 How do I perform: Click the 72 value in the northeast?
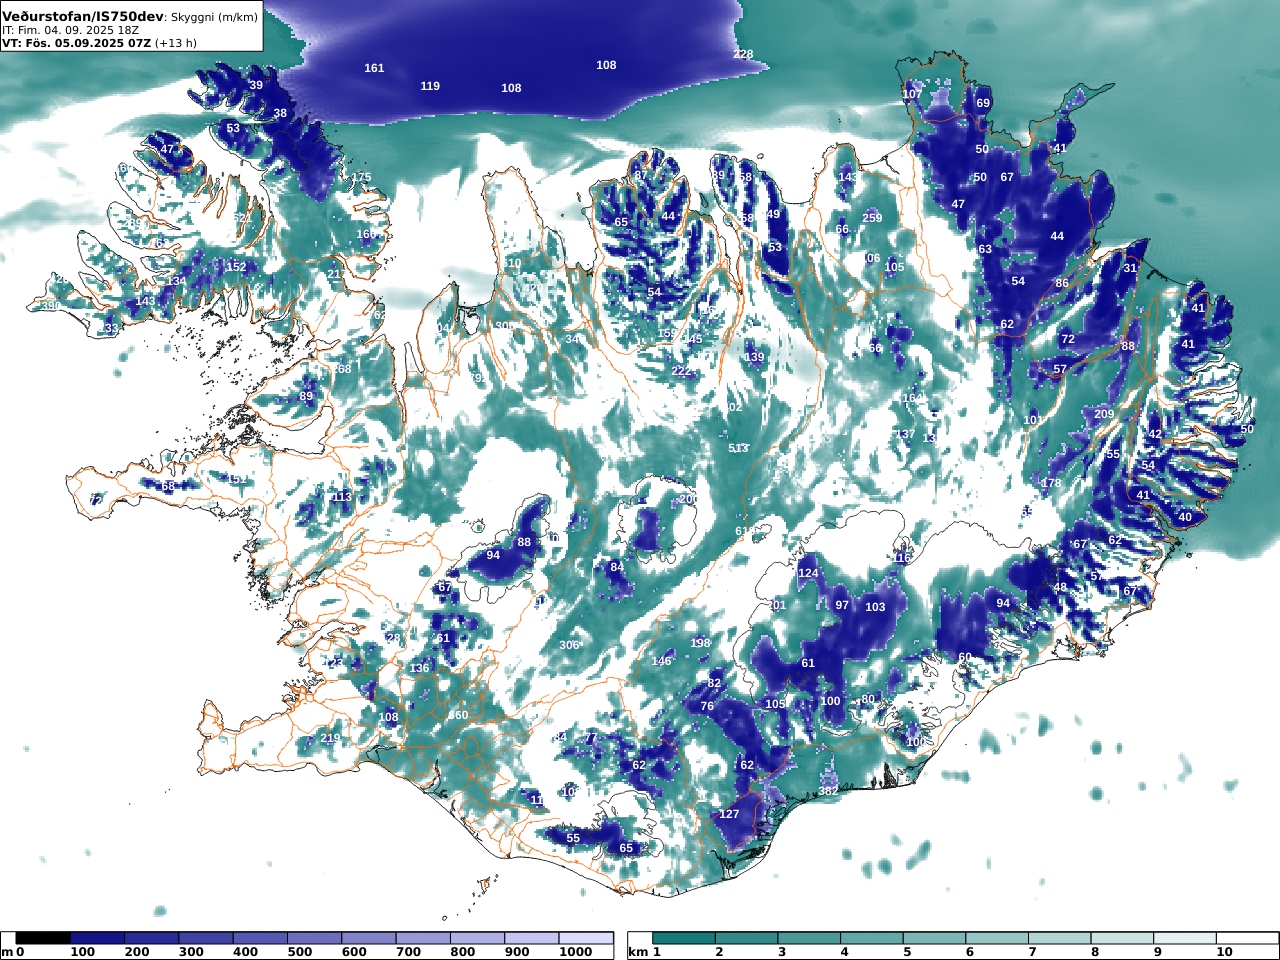click(x=1068, y=339)
